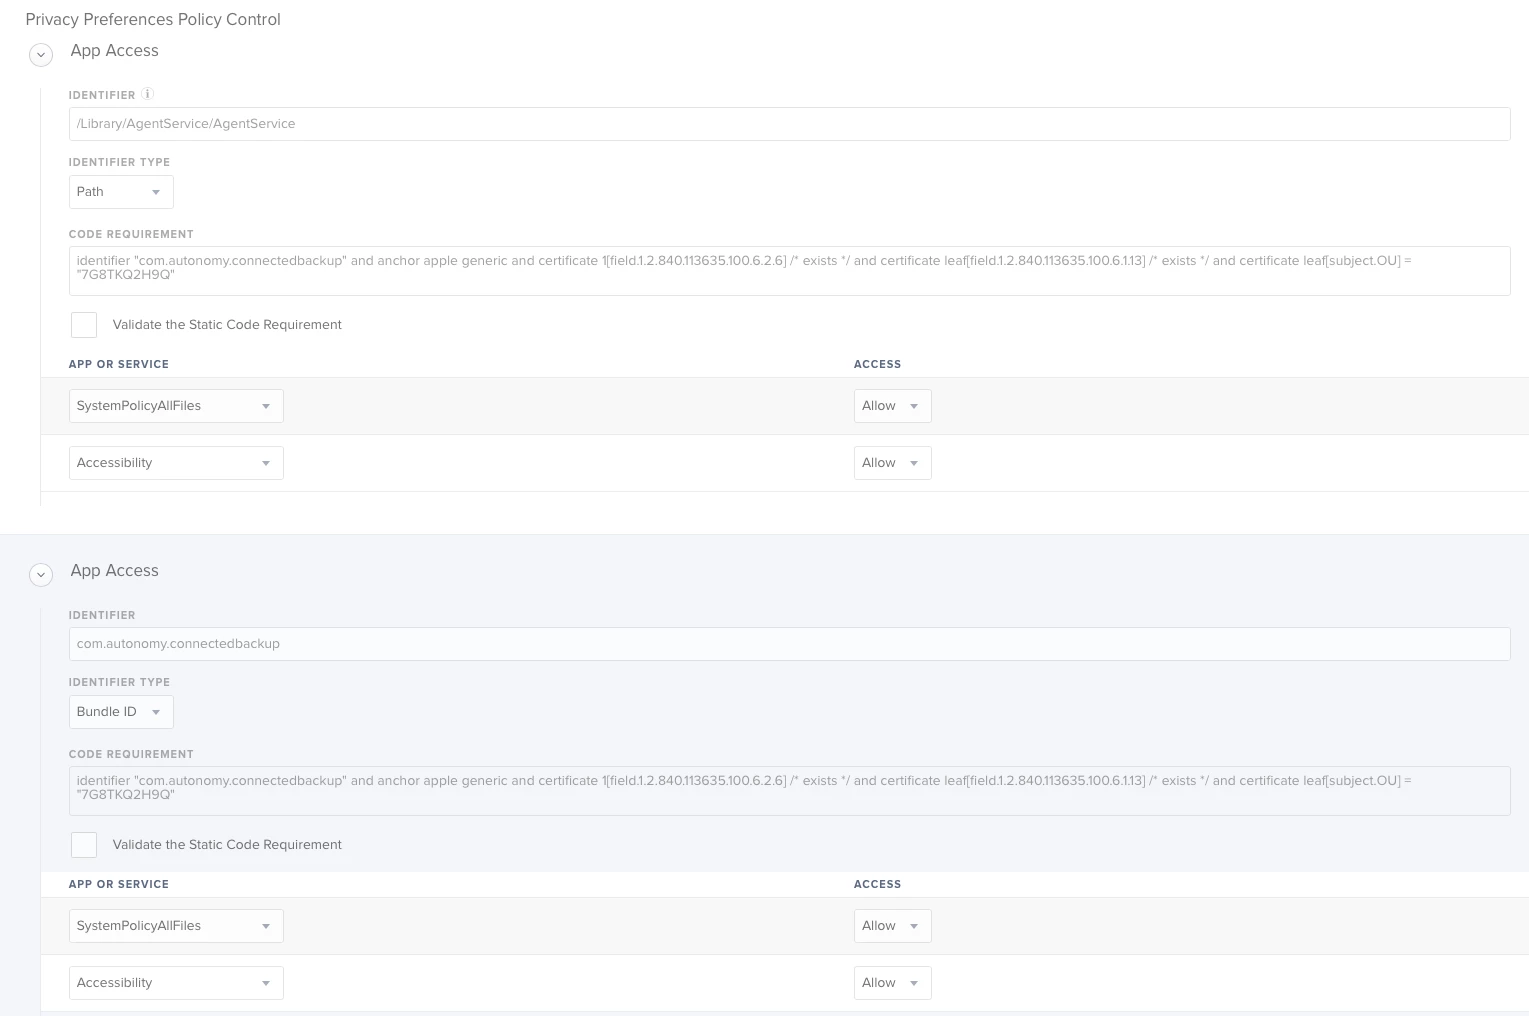Click the ACCESS column header in the Bundle ID section
The height and width of the screenshot is (1016, 1529).
point(877,884)
